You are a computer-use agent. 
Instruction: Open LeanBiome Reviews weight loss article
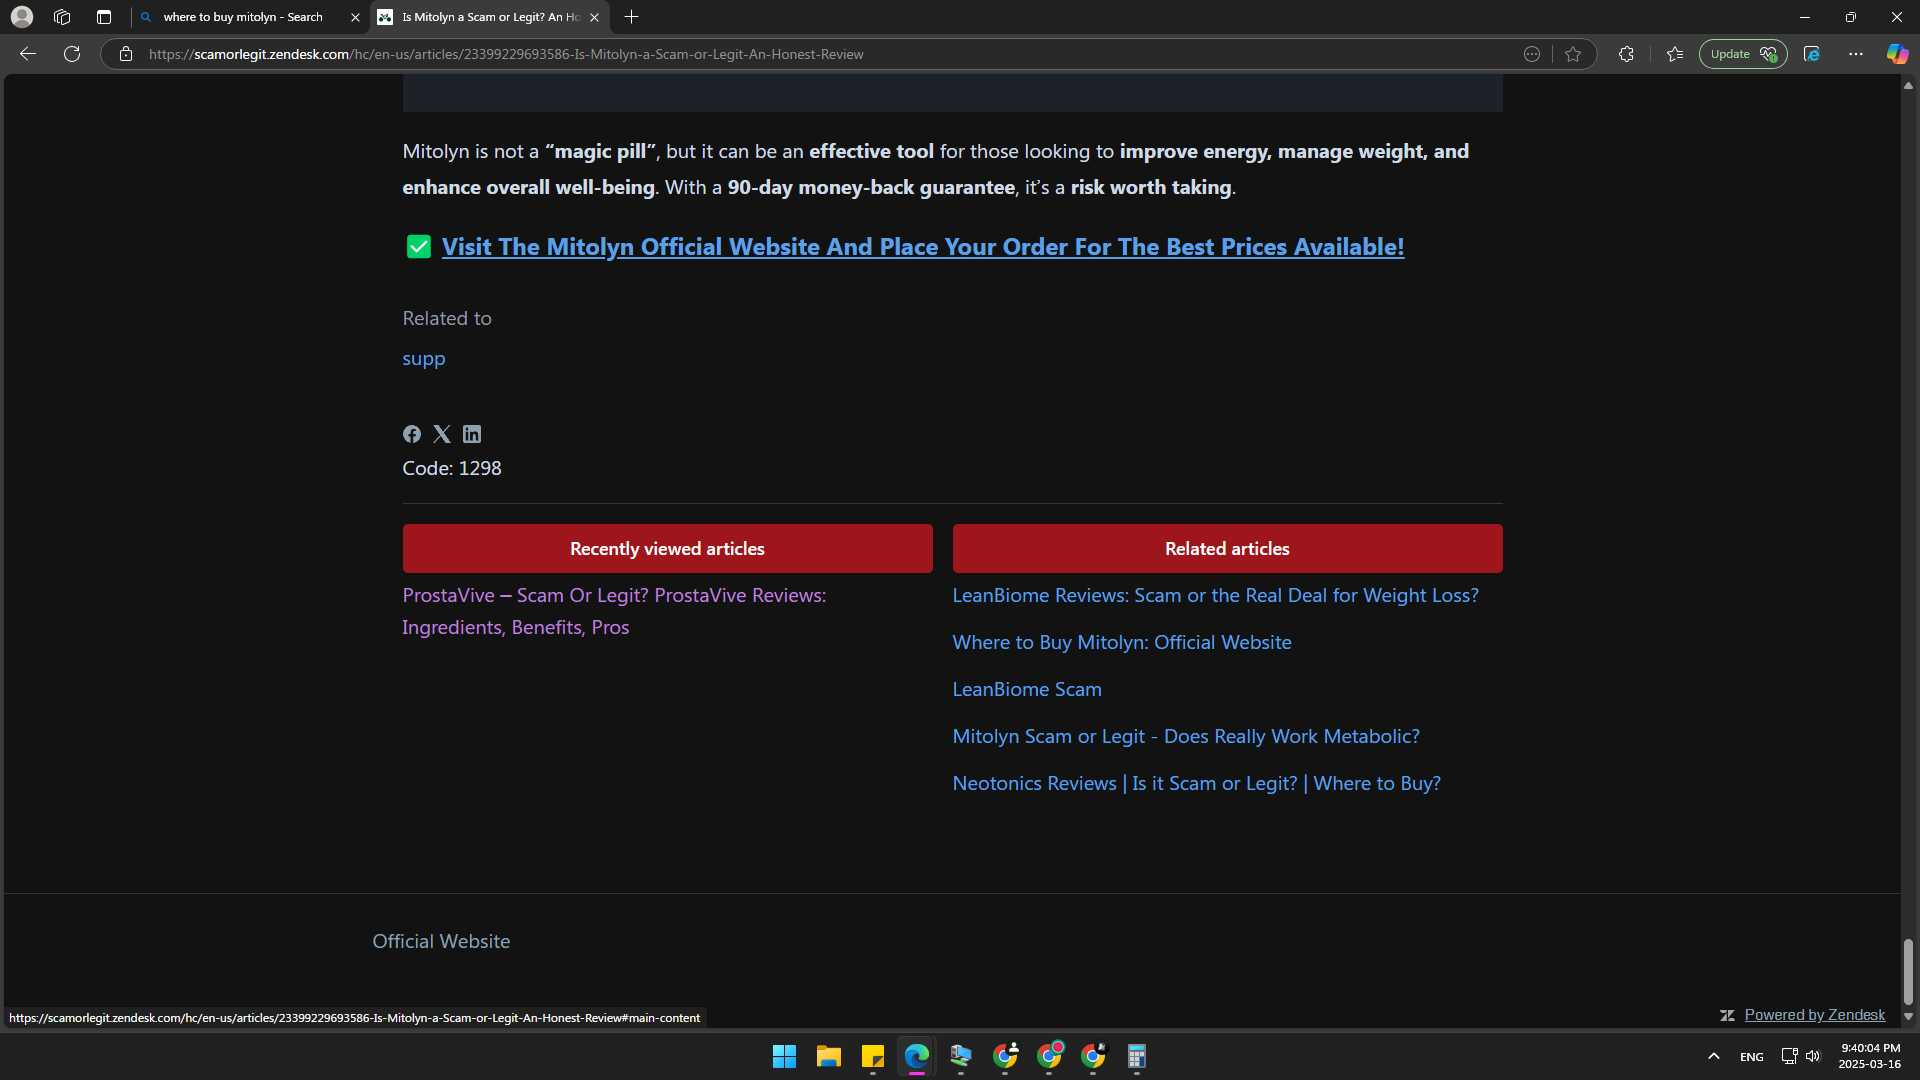(1215, 595)
